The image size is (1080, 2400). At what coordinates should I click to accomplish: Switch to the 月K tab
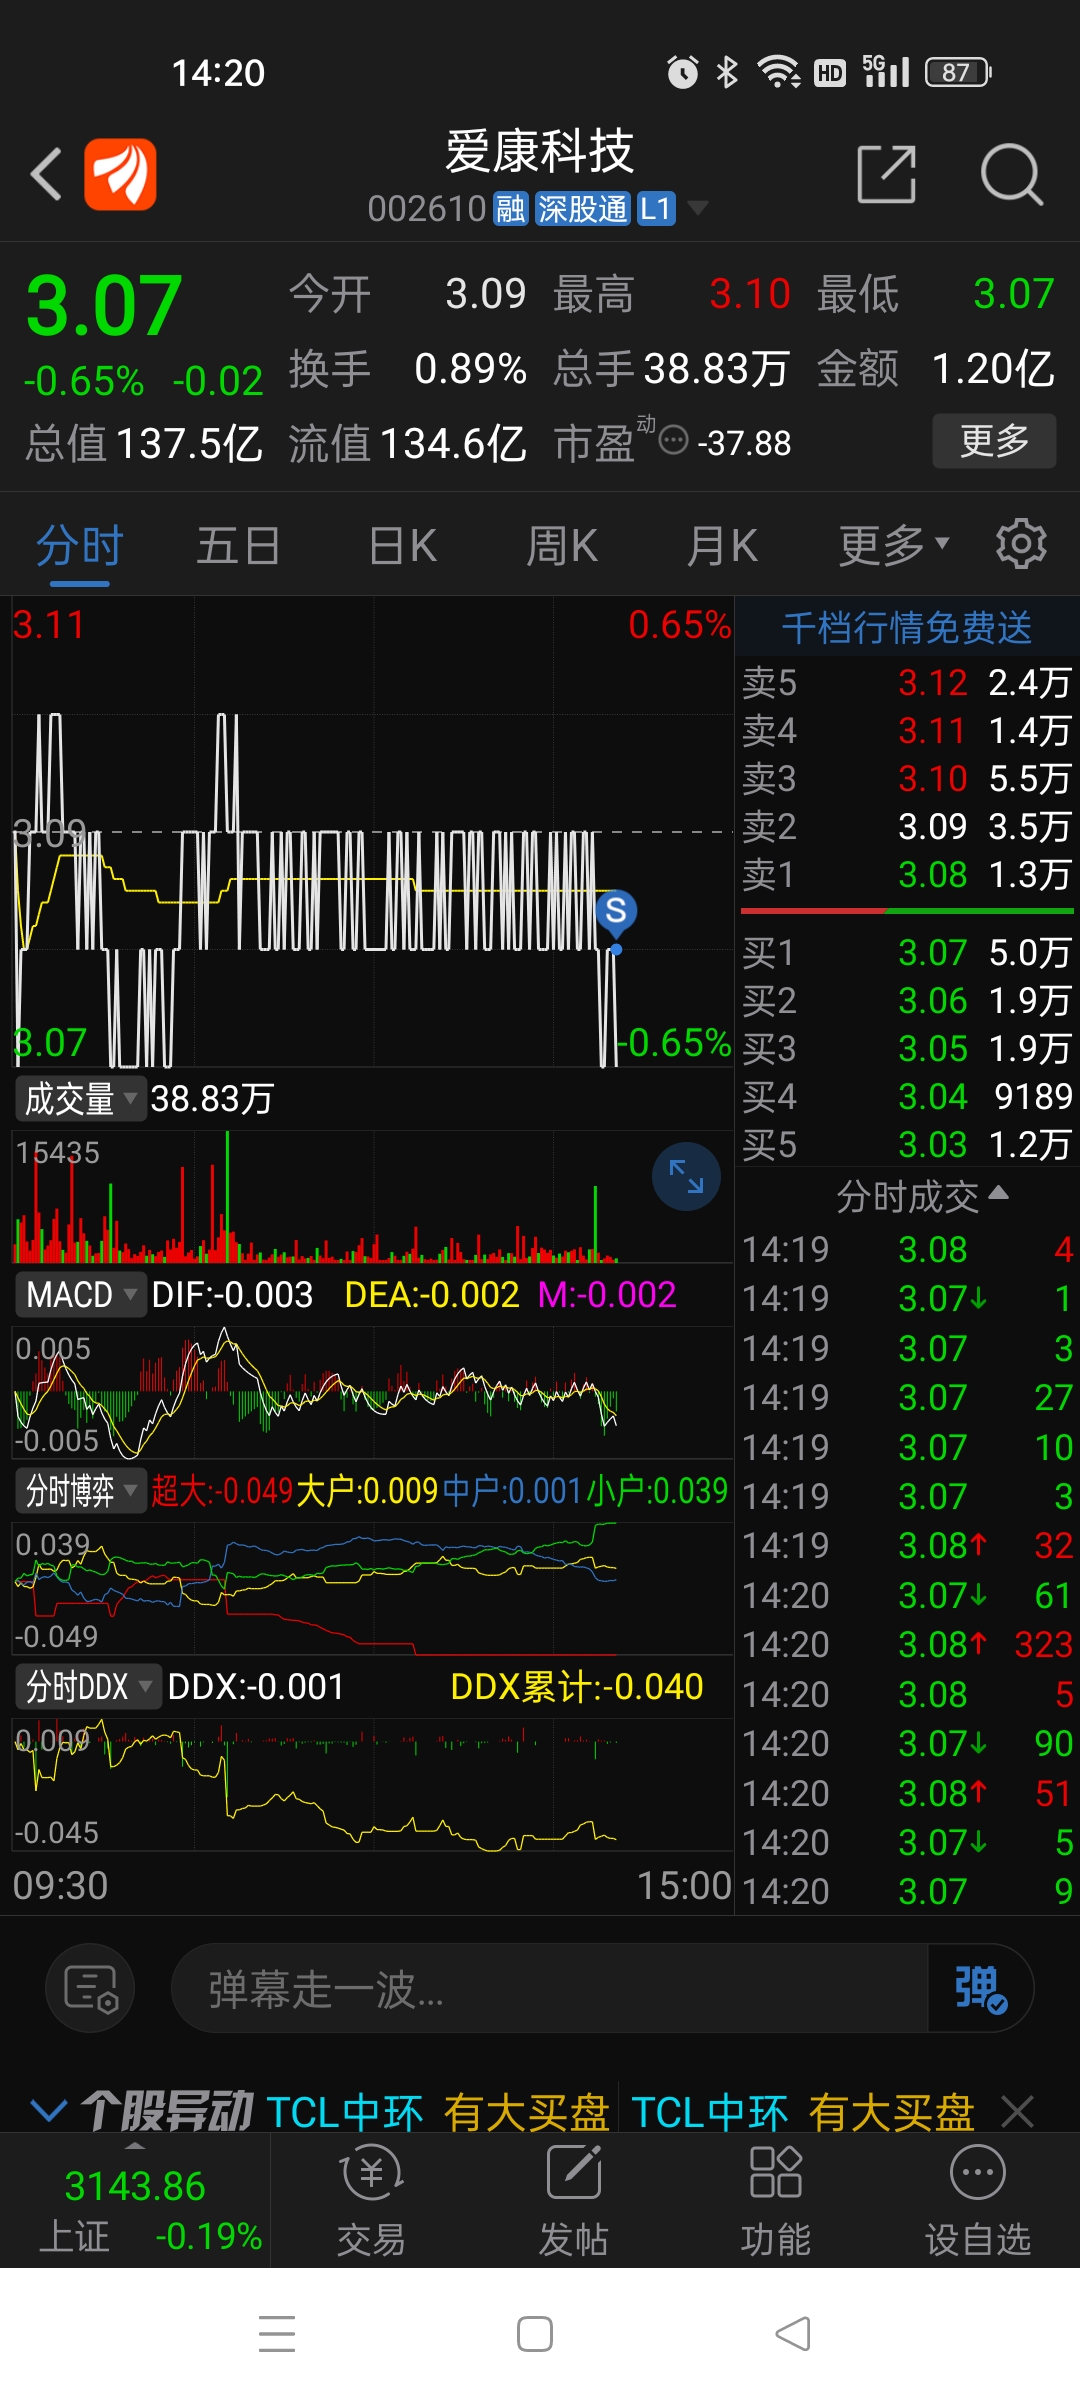(721, 546)
